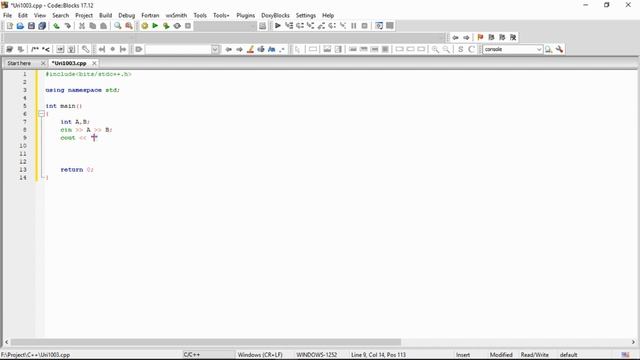This screenshot has height=360, width=640.
Task: Click the Stop debugger icon
Action: tap(364, 26)
